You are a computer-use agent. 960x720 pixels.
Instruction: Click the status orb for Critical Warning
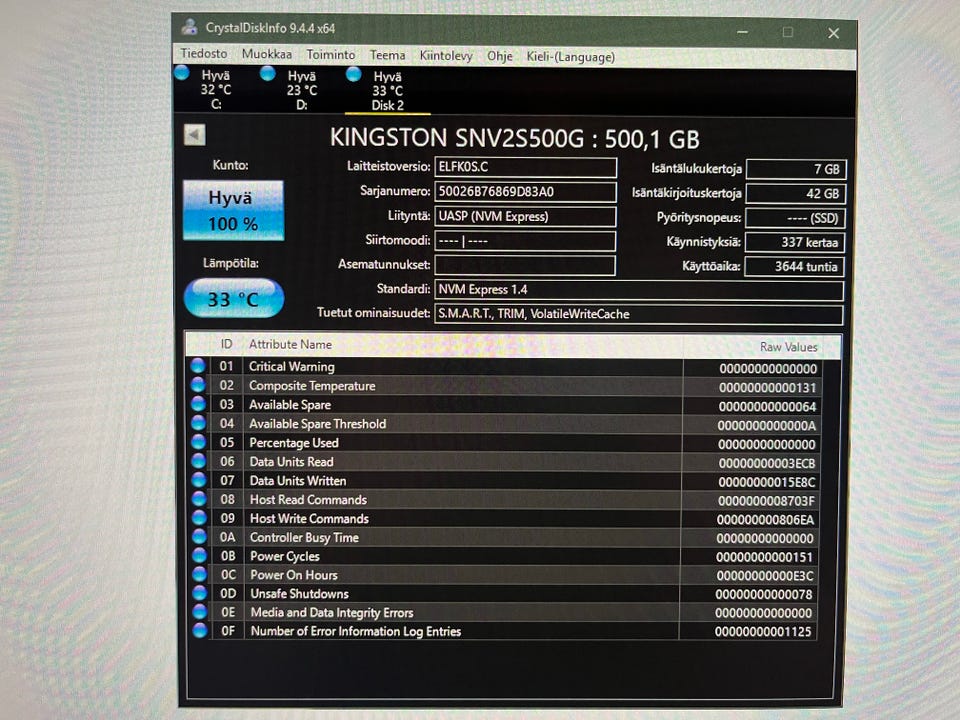coord(198,366)
